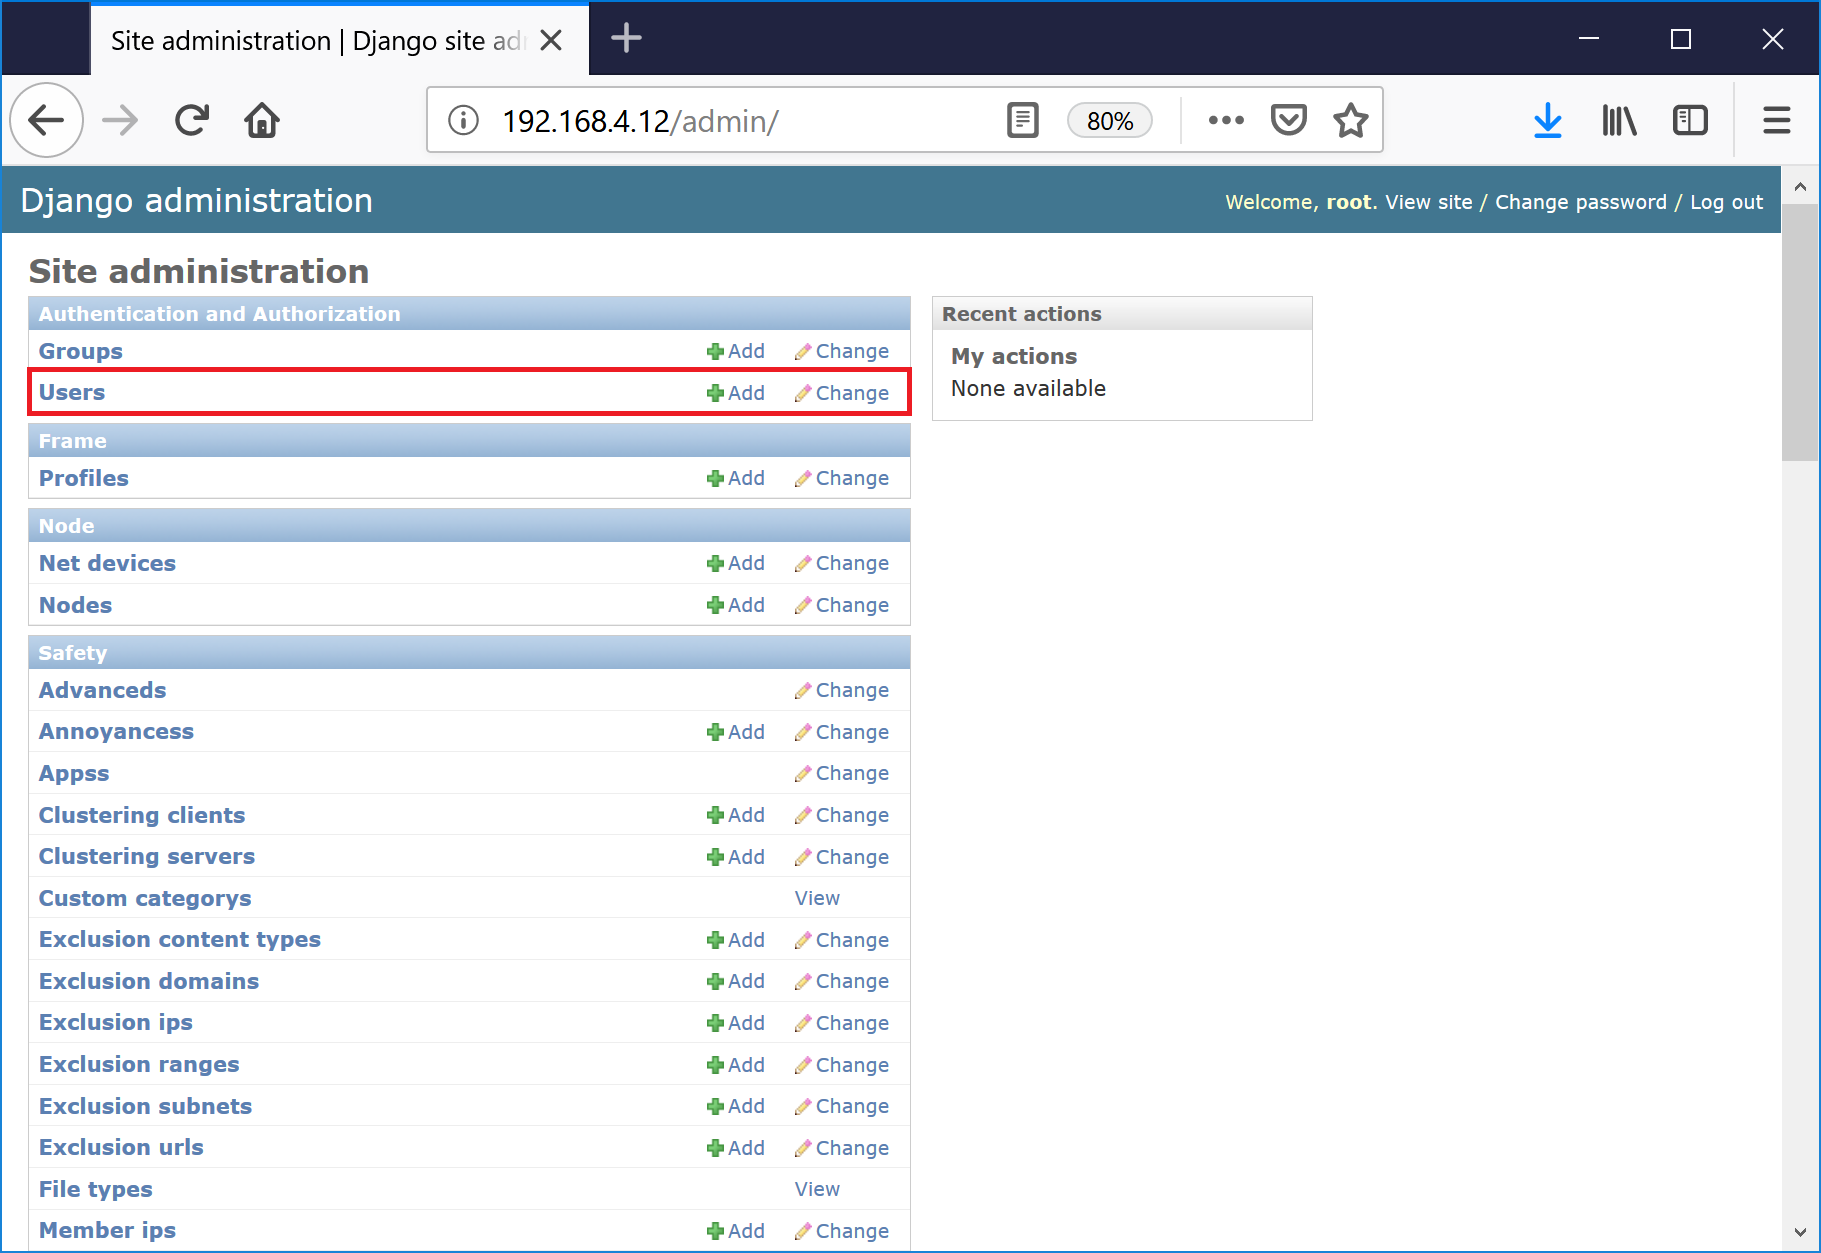The image size is (1821, 1253).
Task: Open Exclusion ranges model link
Action: coord(139,1064)
